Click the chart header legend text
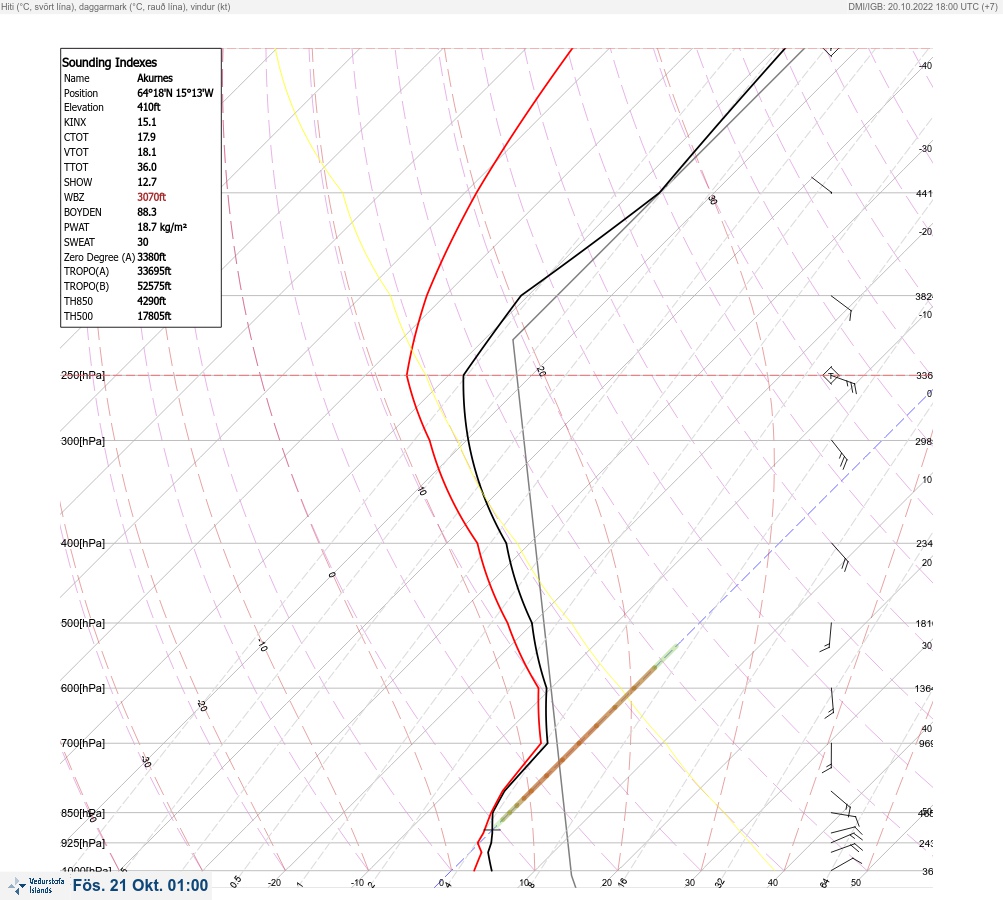The width and height of the screenshot is (1003, 900). [116, 7]
